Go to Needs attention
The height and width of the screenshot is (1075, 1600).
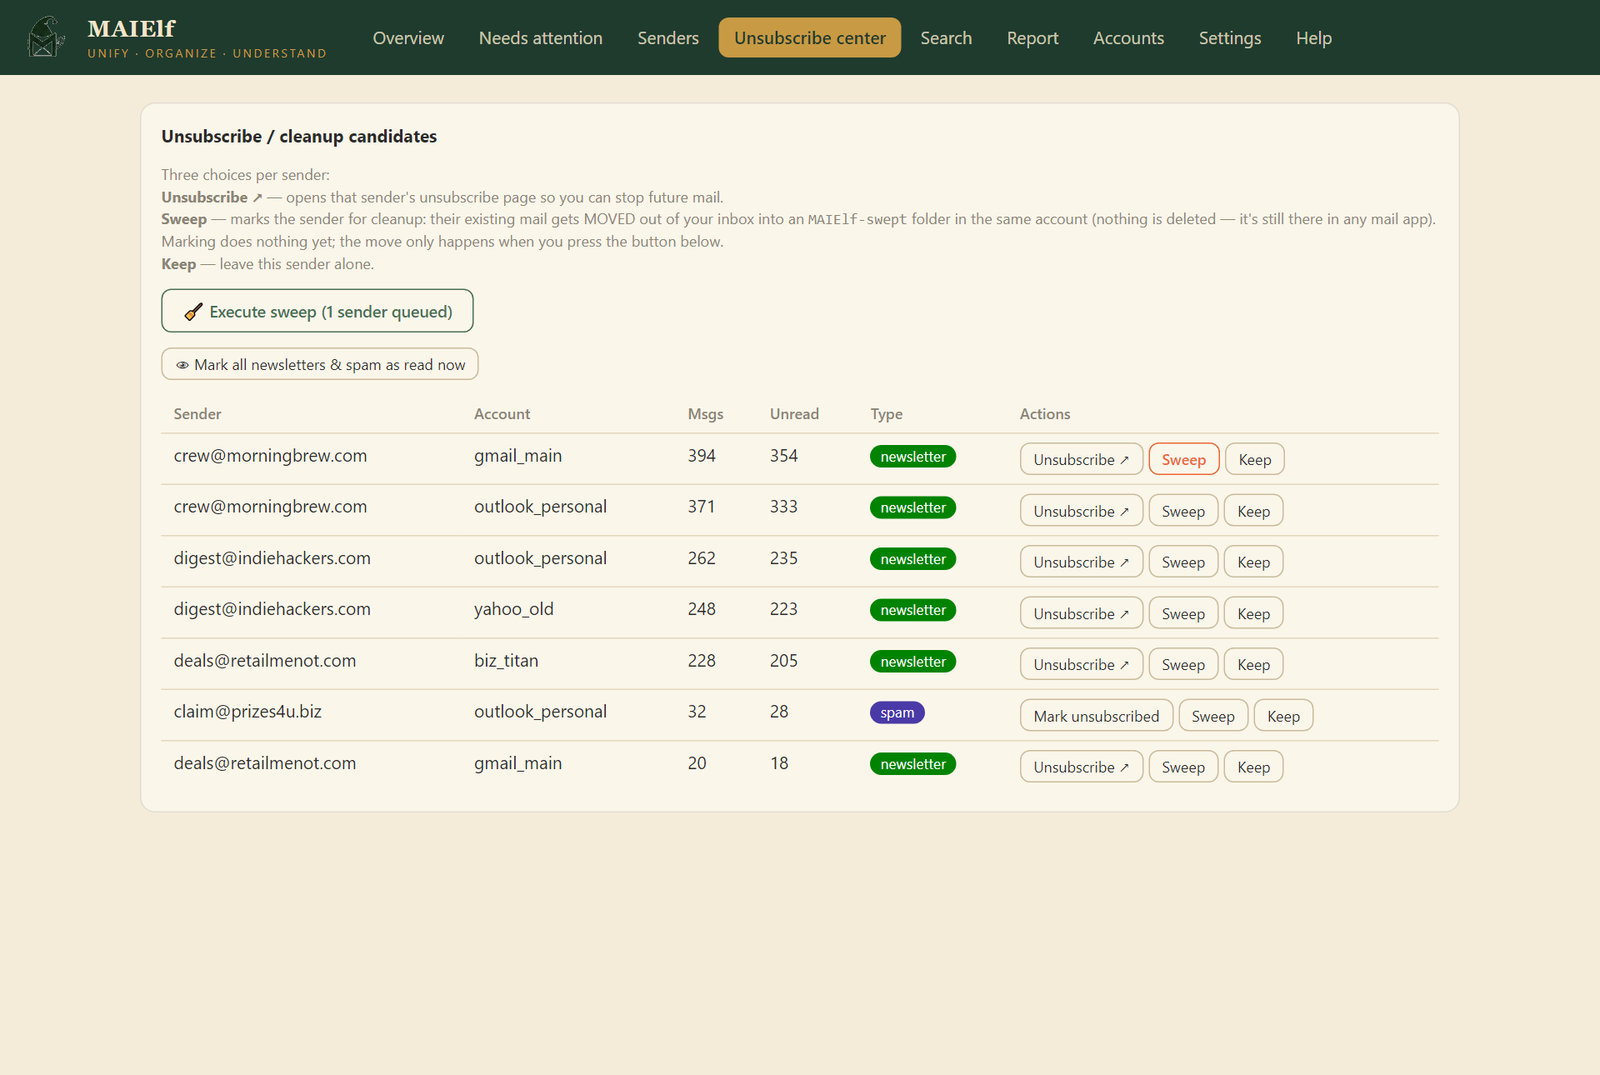pos(541,38)
